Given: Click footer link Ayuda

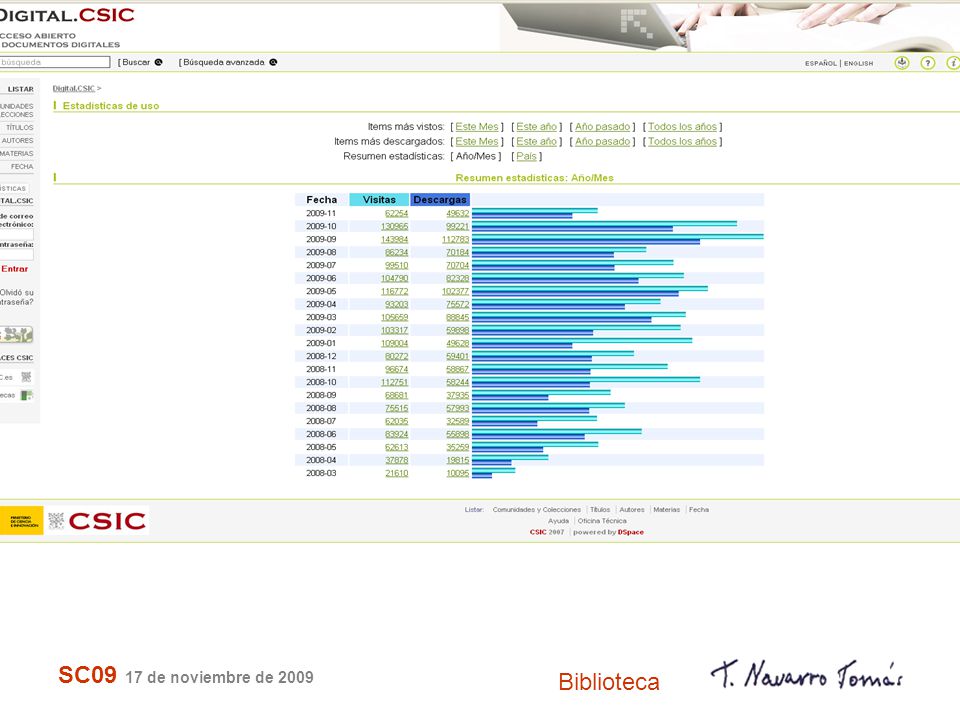Looking at the screenshot, I should point(558,521).
